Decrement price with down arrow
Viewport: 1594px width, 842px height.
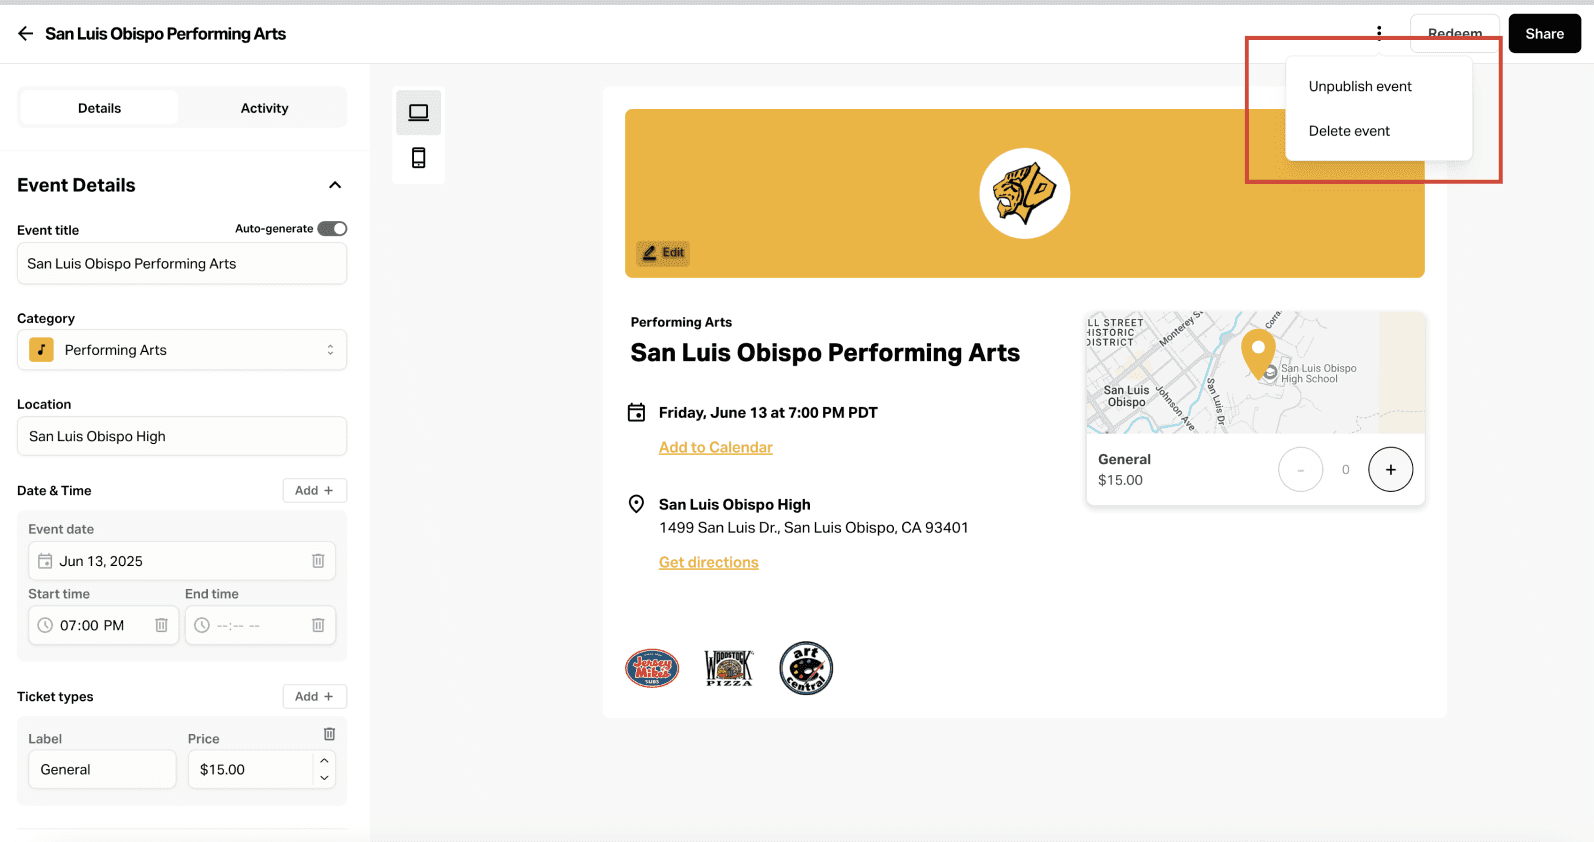point(324,778)
